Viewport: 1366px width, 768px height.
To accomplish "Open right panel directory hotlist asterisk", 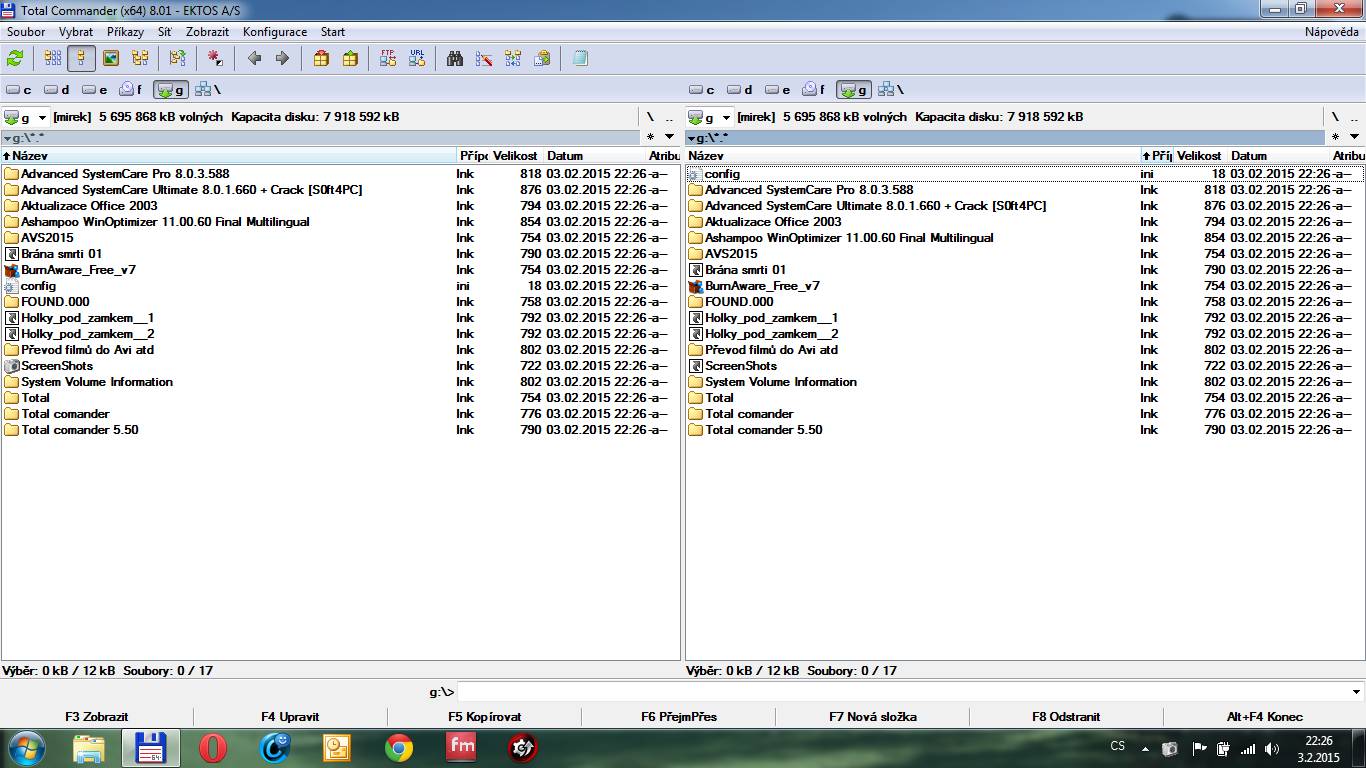I will pos(1334,137).
